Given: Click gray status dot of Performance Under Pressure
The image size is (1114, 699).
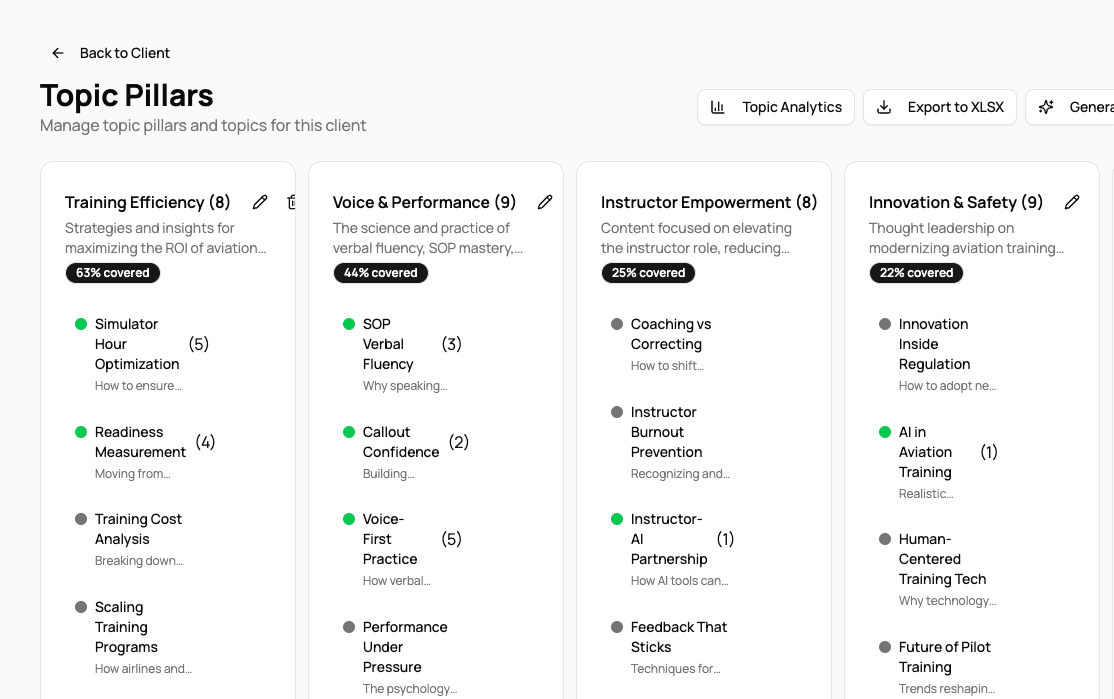Looking at the screenshot, I should point(349,627).
